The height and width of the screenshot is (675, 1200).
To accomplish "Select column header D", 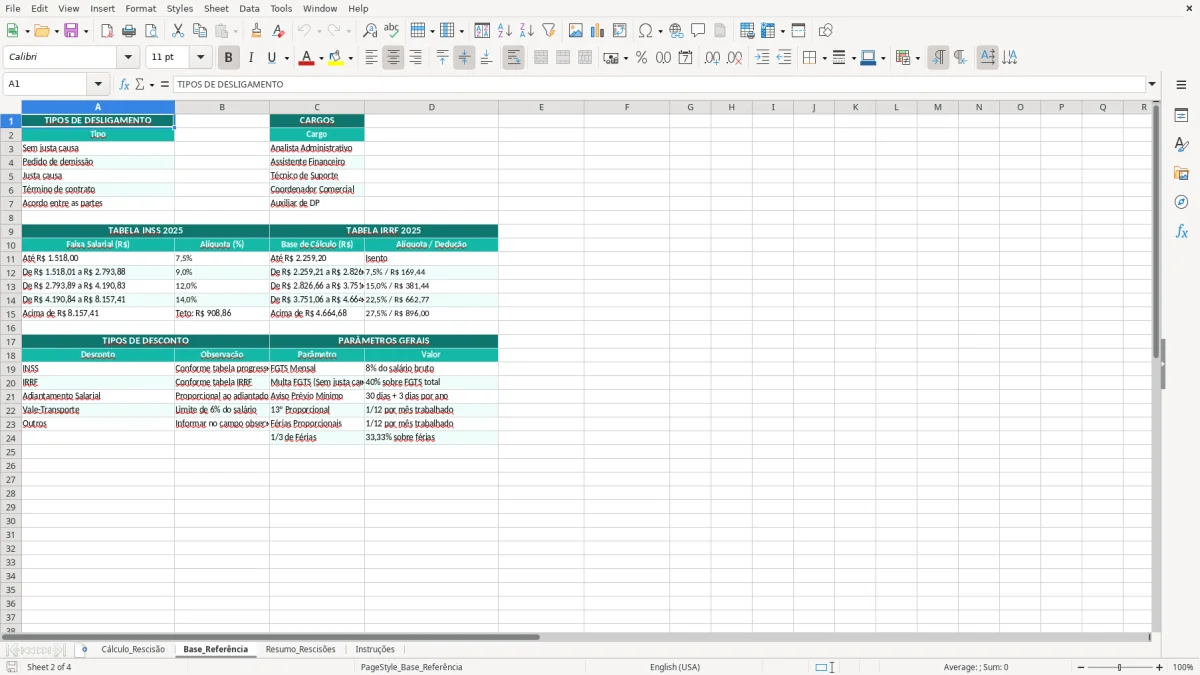I will pos(431,107).
